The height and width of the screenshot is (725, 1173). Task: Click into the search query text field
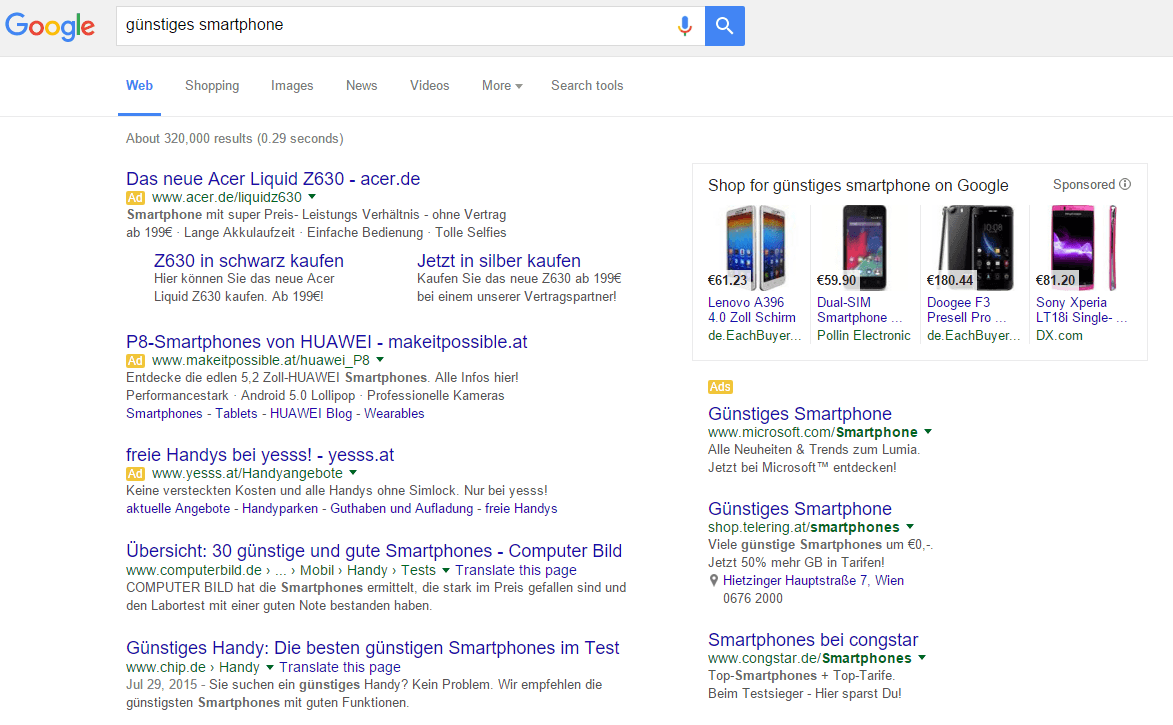[390, 26]
